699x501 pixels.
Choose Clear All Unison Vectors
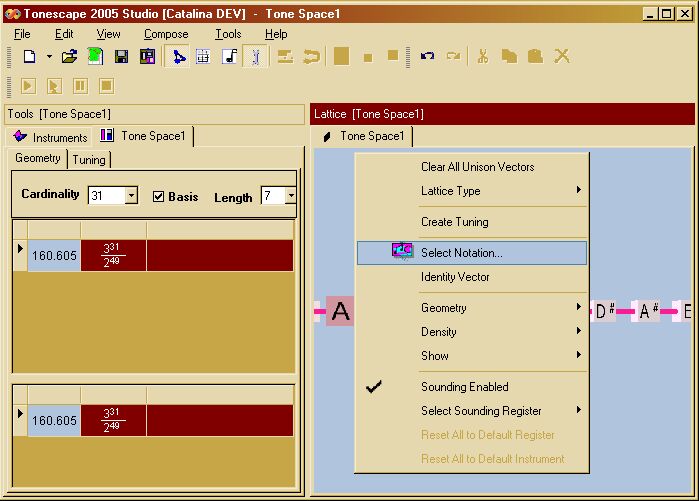tap(472, 167)
